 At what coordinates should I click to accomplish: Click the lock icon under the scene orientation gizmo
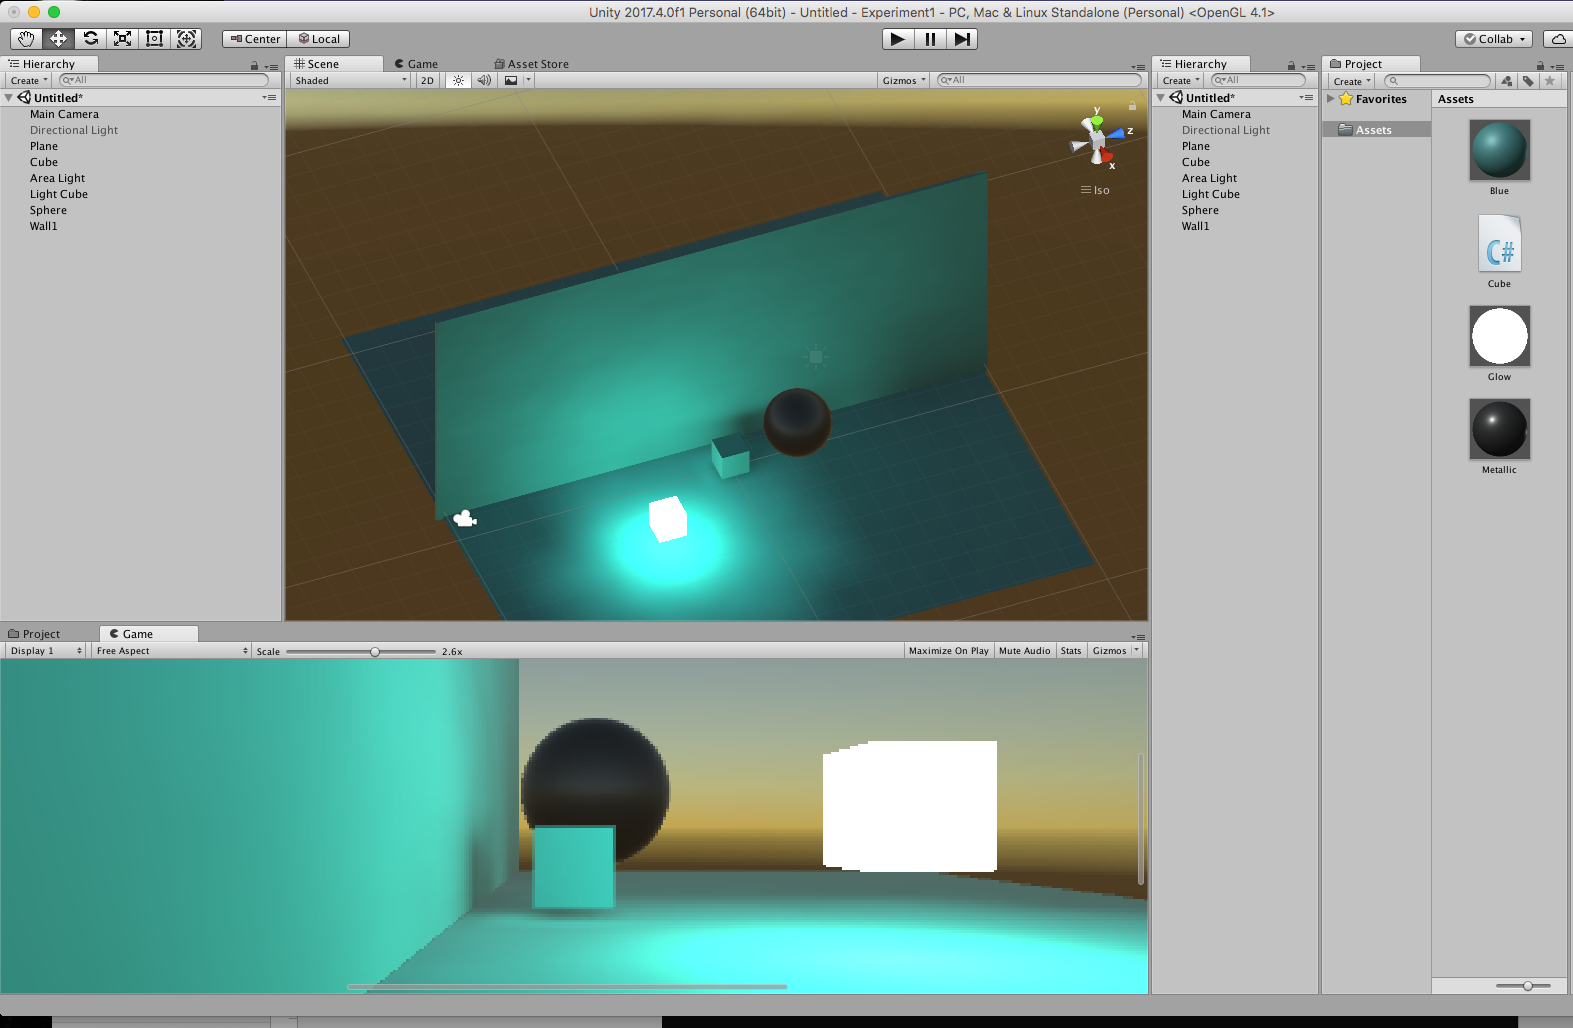click(x=1132, y=105)
